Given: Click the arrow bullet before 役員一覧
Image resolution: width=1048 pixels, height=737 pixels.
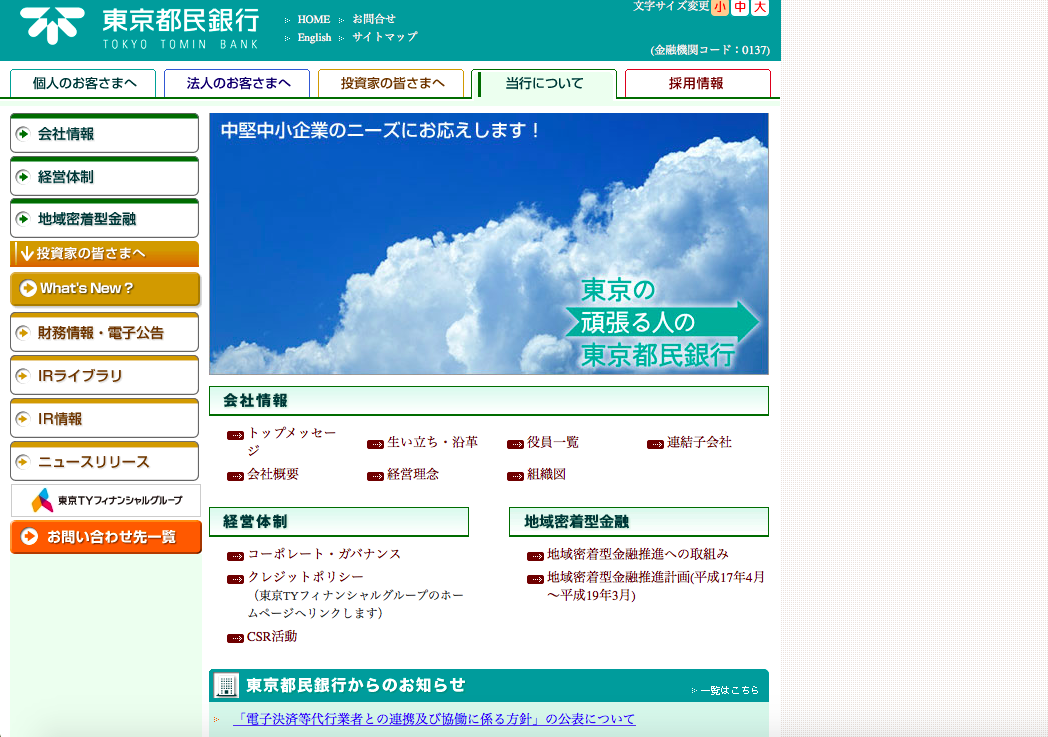Looking at the screenshot, I should click(515, 444).
